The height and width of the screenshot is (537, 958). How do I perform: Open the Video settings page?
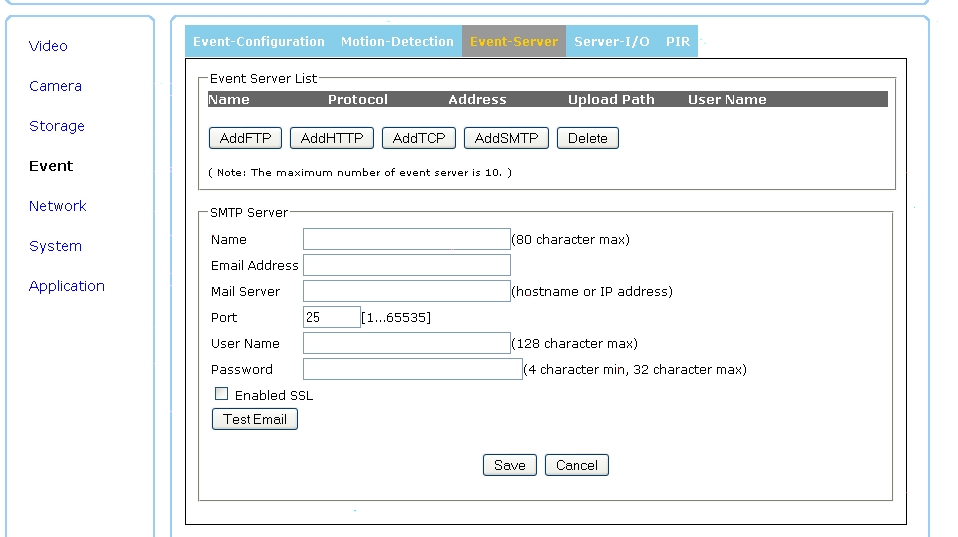48,46
